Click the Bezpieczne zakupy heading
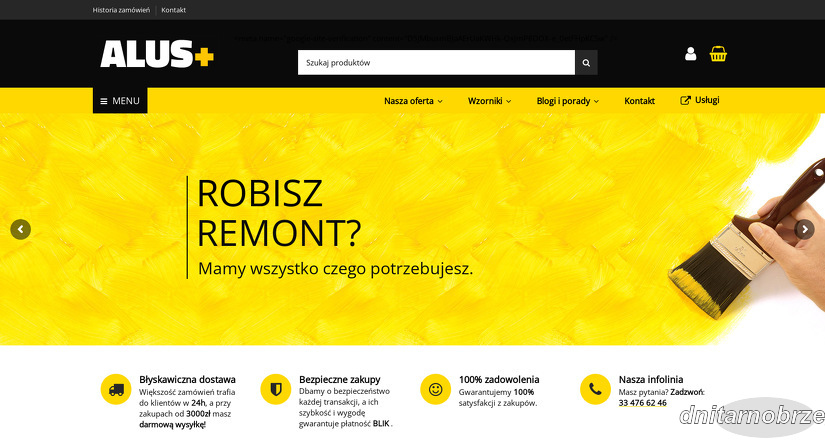Image resolution: width=825 pixels, height=447 pixels. 339,379
